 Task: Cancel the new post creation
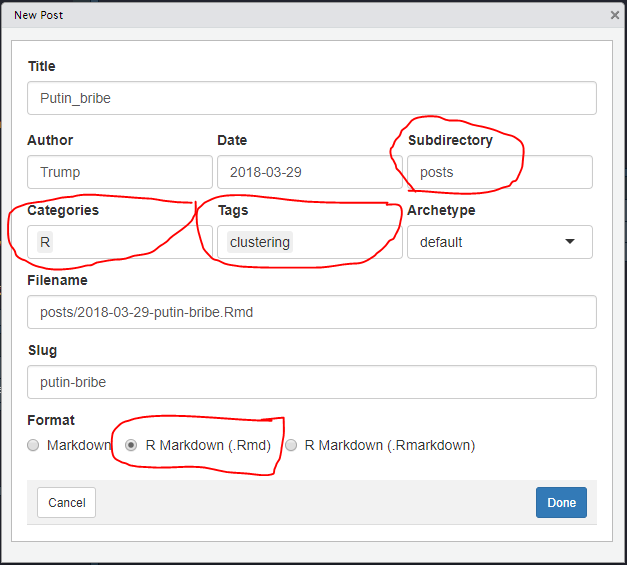[x=66, y=502]
